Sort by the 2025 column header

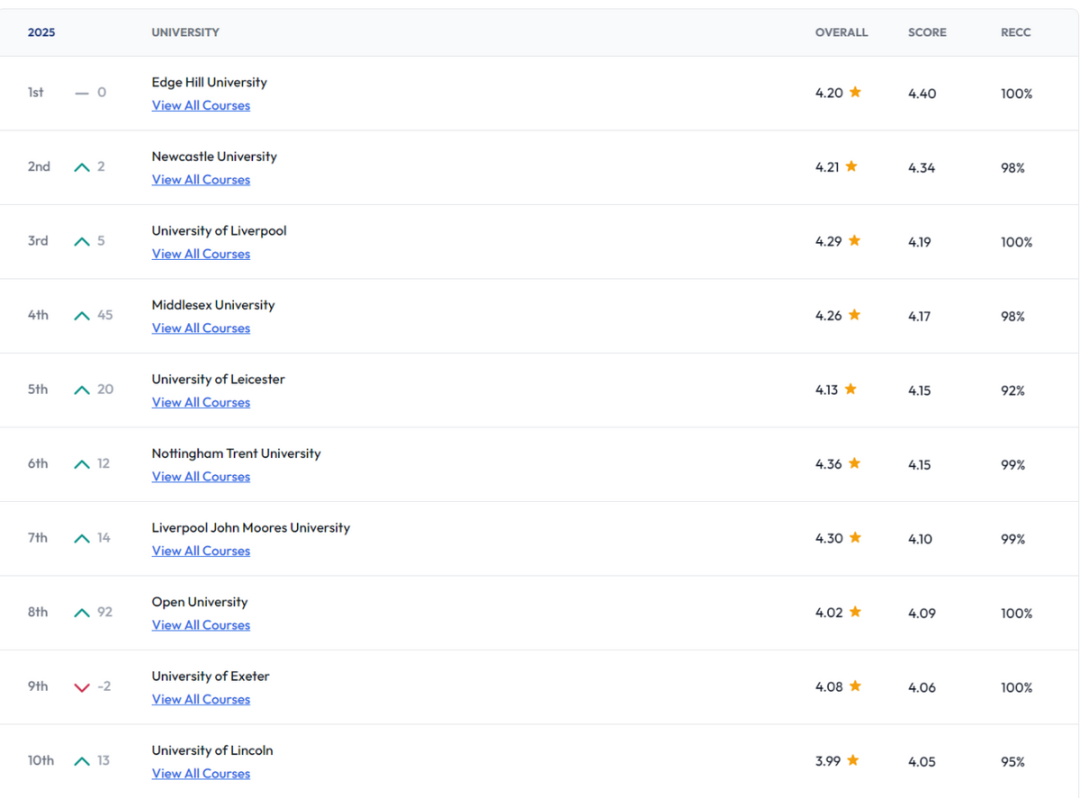pyautogui.click(x=41, y=32)
